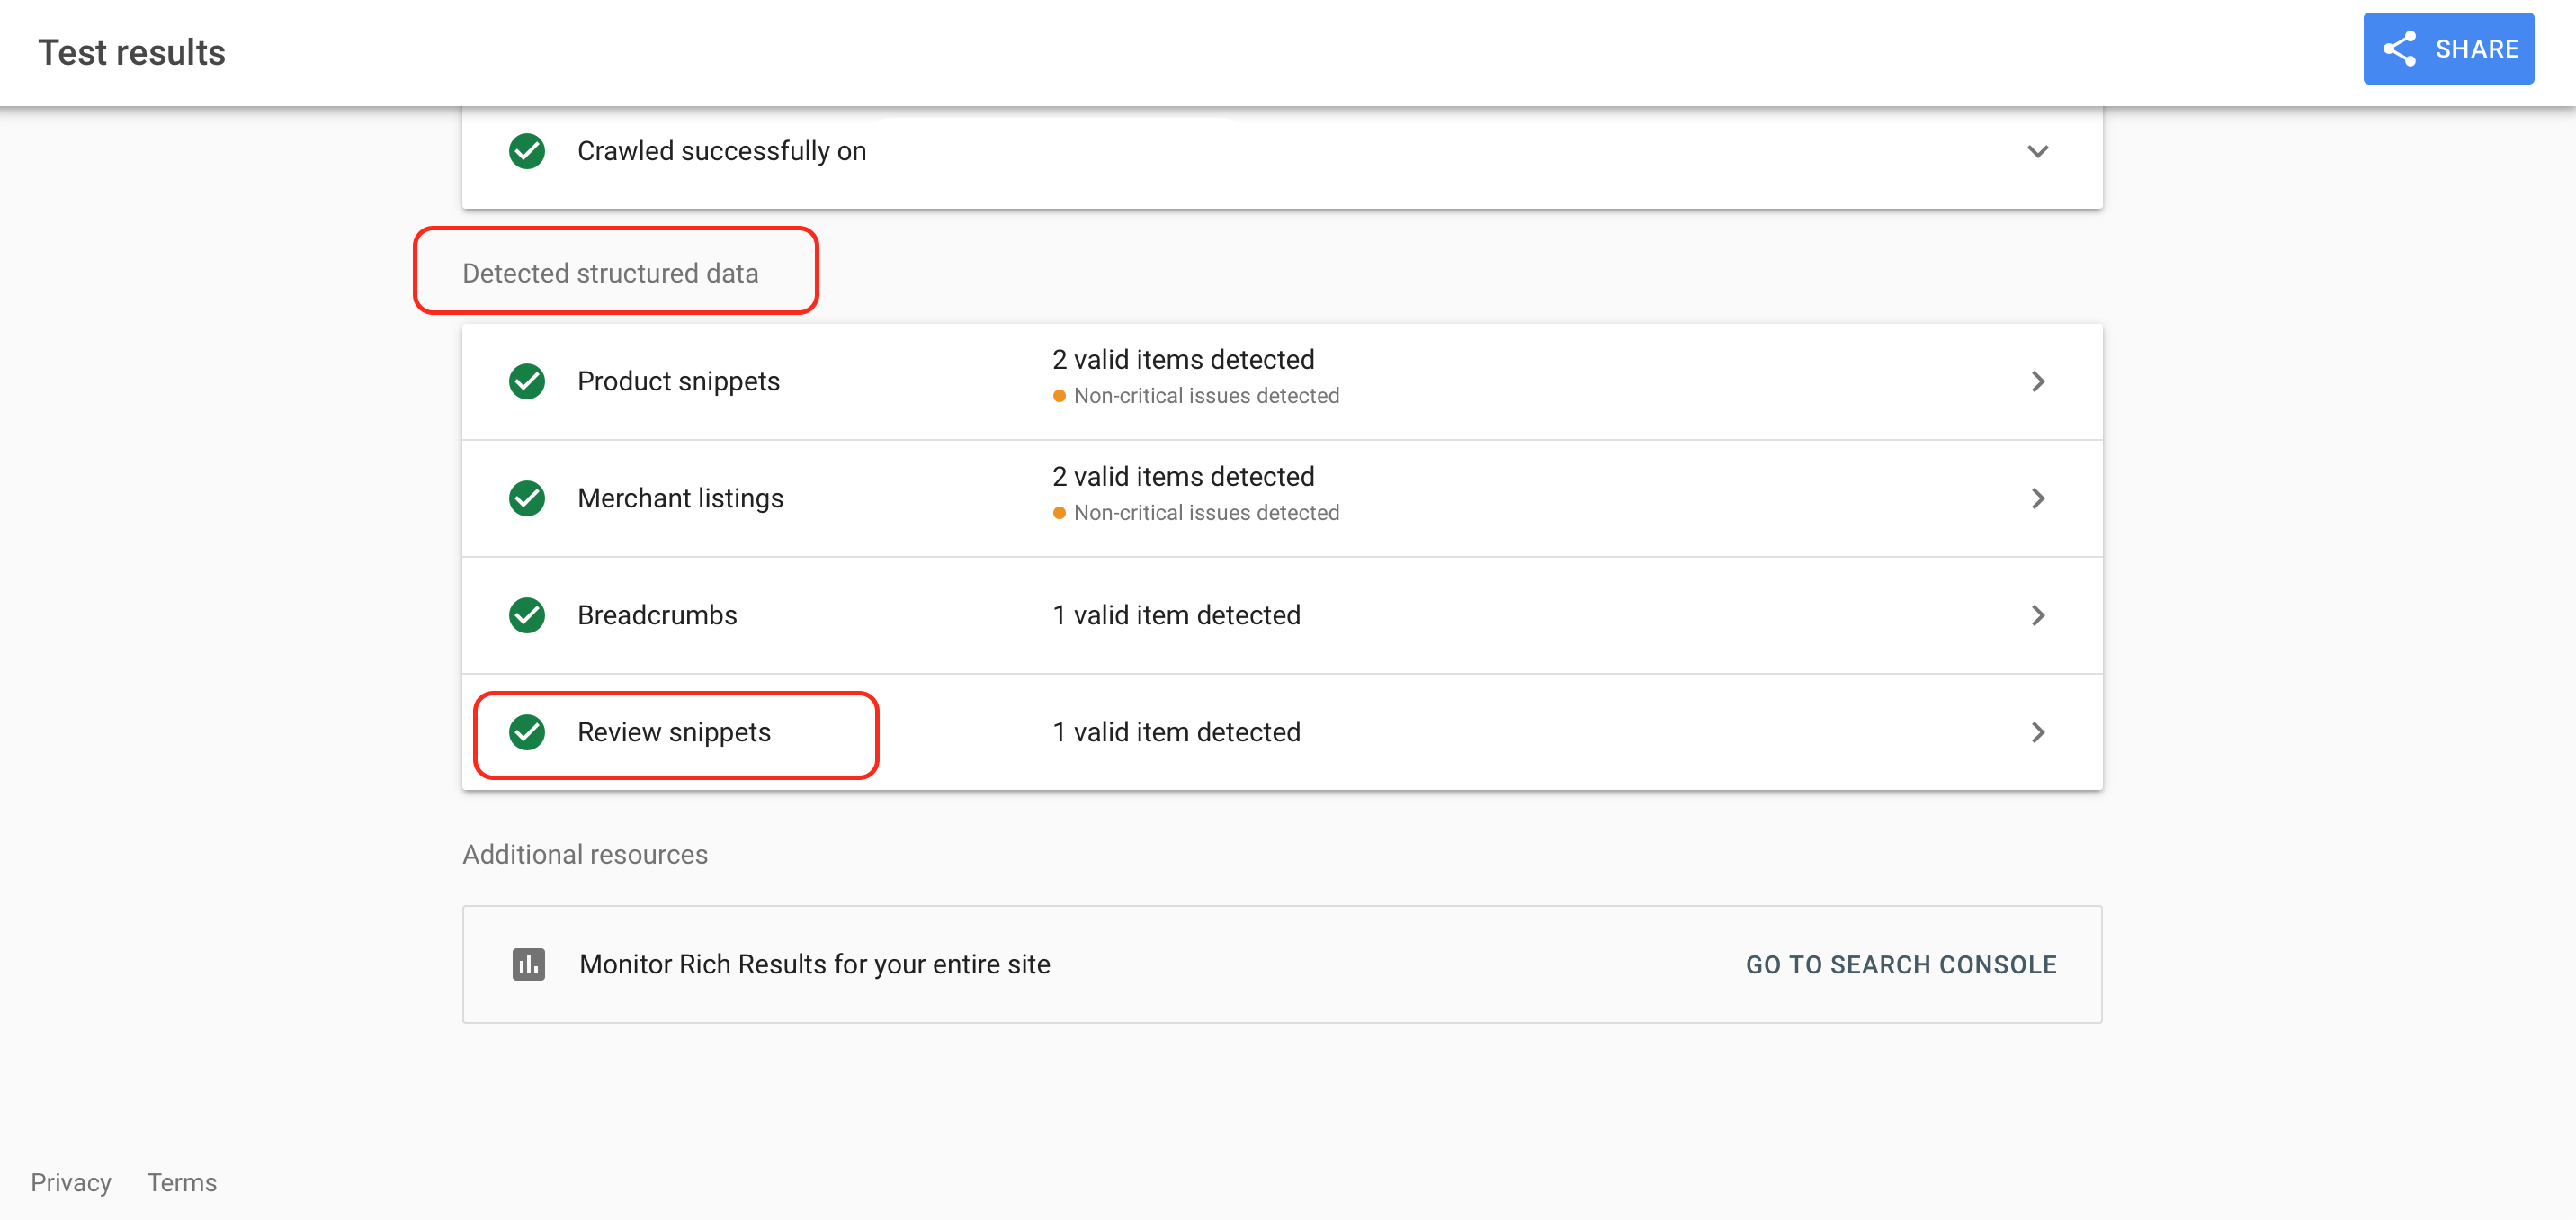Click the share icon in the header
This screenshot has height=1220, width=2576.
pyautogui.click(x=2399, y=49)
